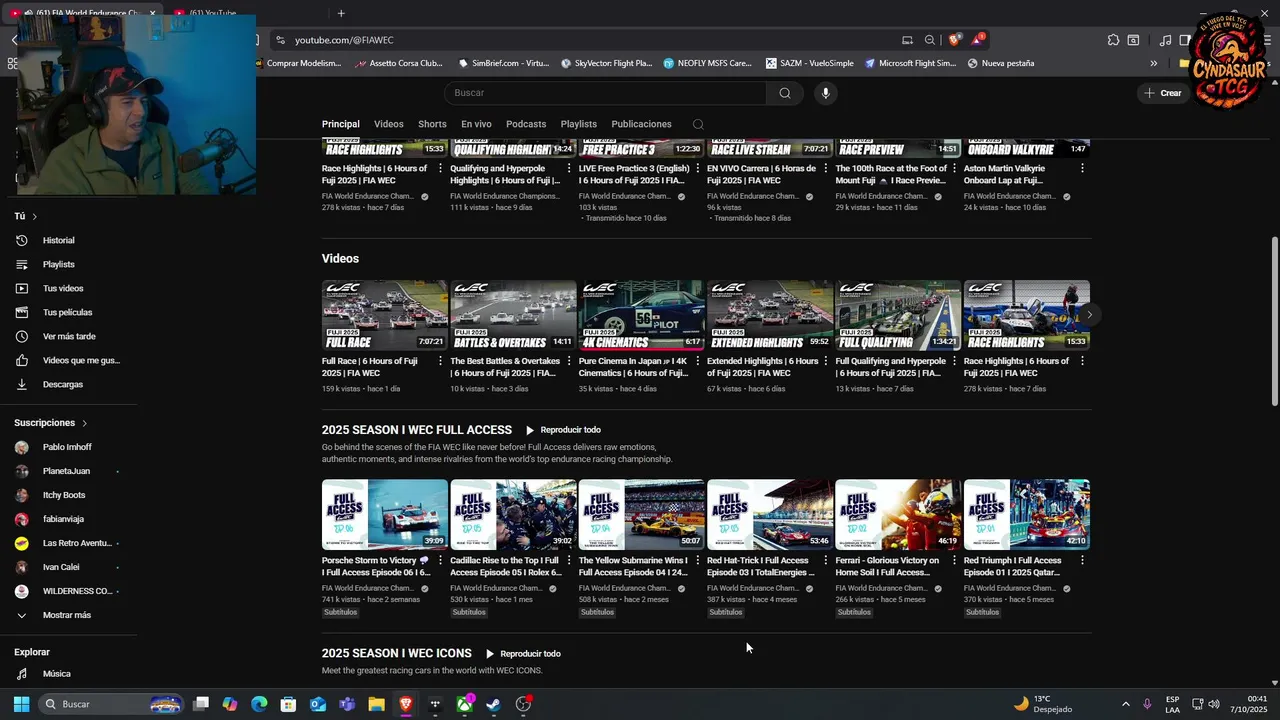This screenshot has height=720, width=1280.
Task: Play all WEC Icons videos
Action: [x=522, y=654]
